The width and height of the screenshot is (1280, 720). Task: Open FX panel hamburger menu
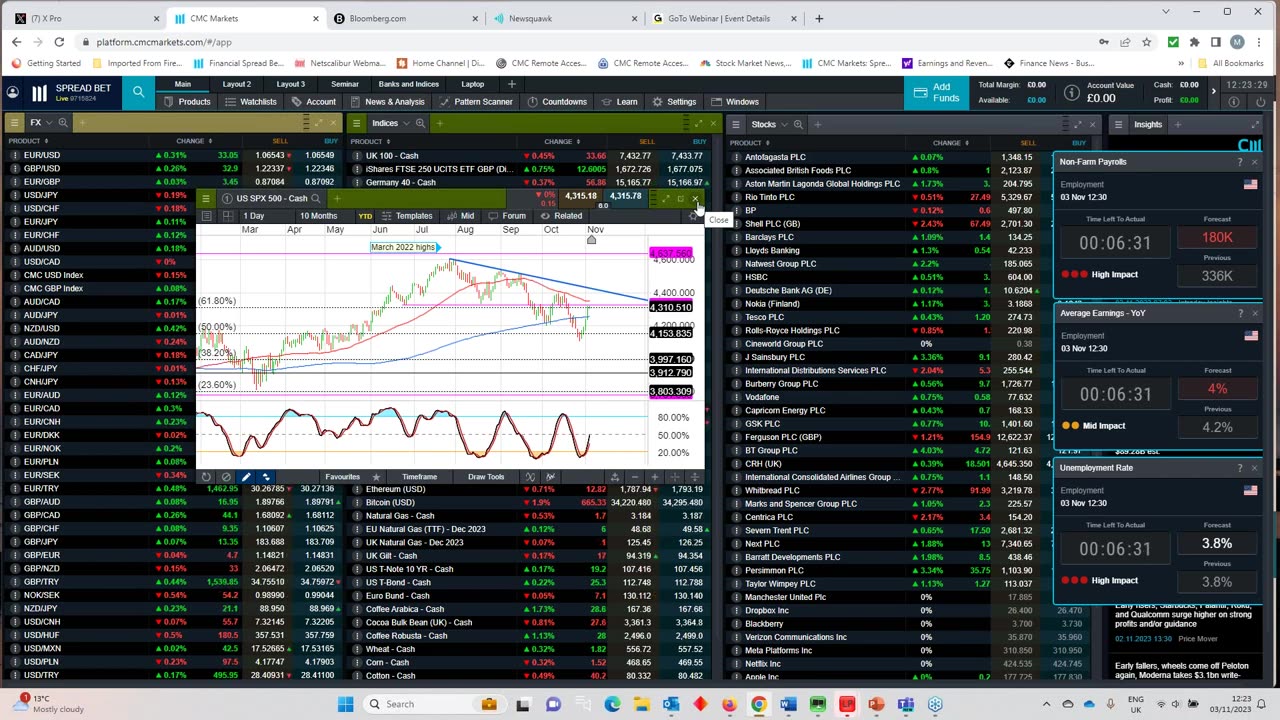pos(14,123)
